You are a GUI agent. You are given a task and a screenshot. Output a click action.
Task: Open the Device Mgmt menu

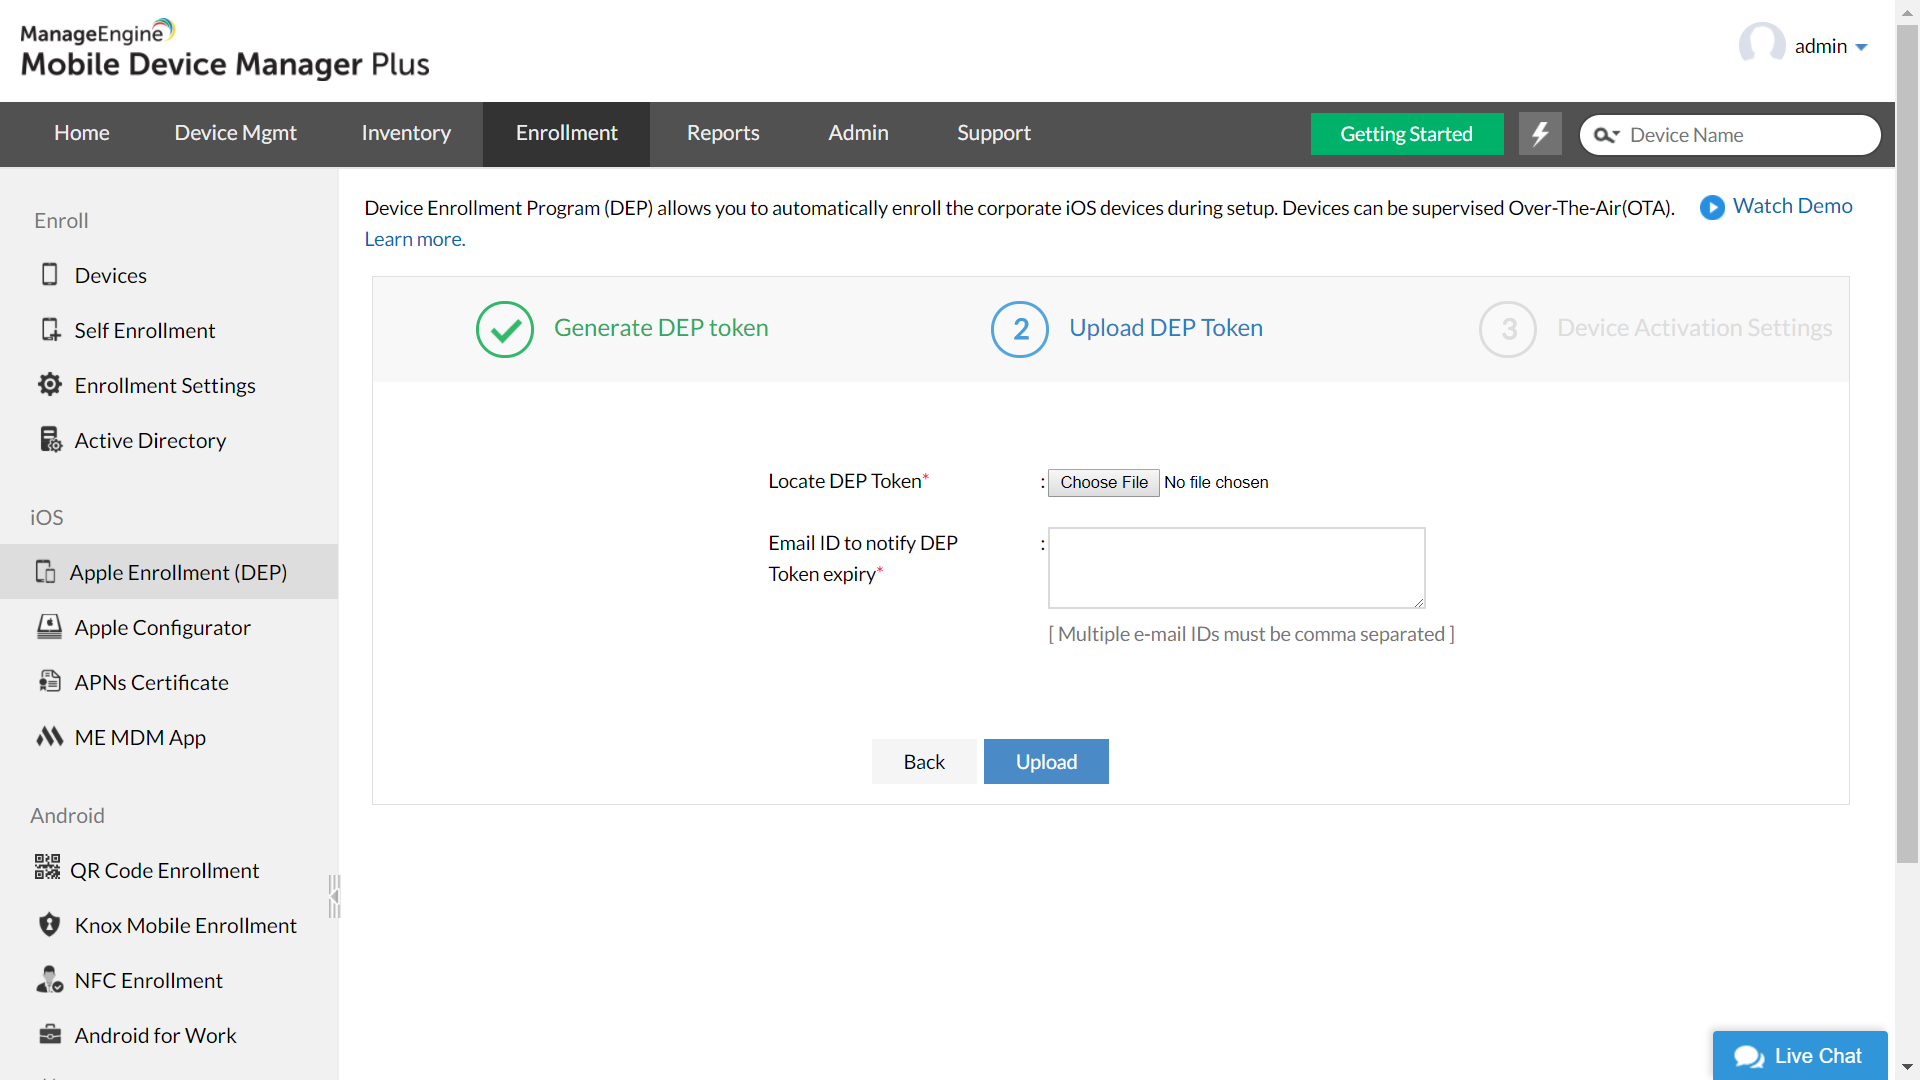click(x=235, y=132)
